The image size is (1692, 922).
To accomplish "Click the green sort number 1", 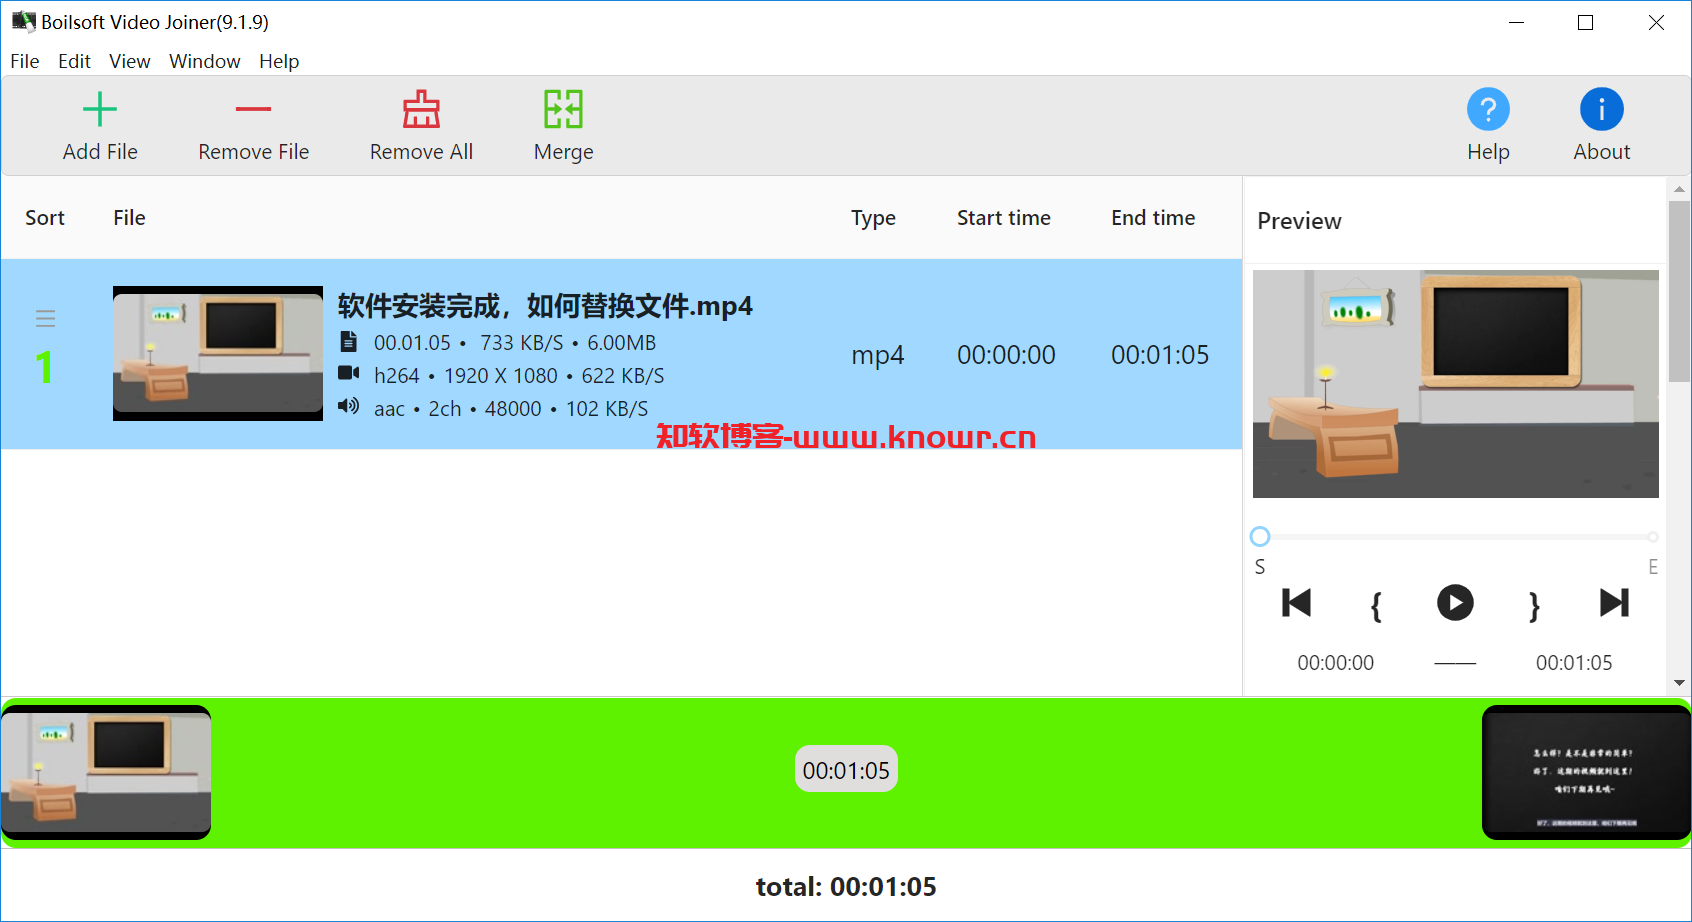I will (44, 367).
